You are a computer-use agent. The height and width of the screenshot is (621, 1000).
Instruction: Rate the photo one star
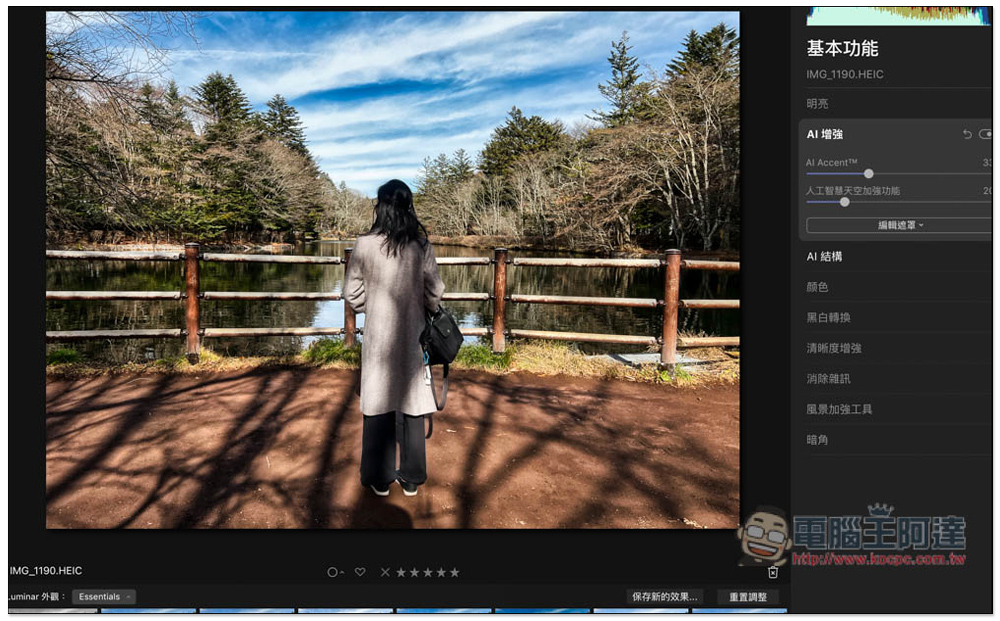[401, 572]
